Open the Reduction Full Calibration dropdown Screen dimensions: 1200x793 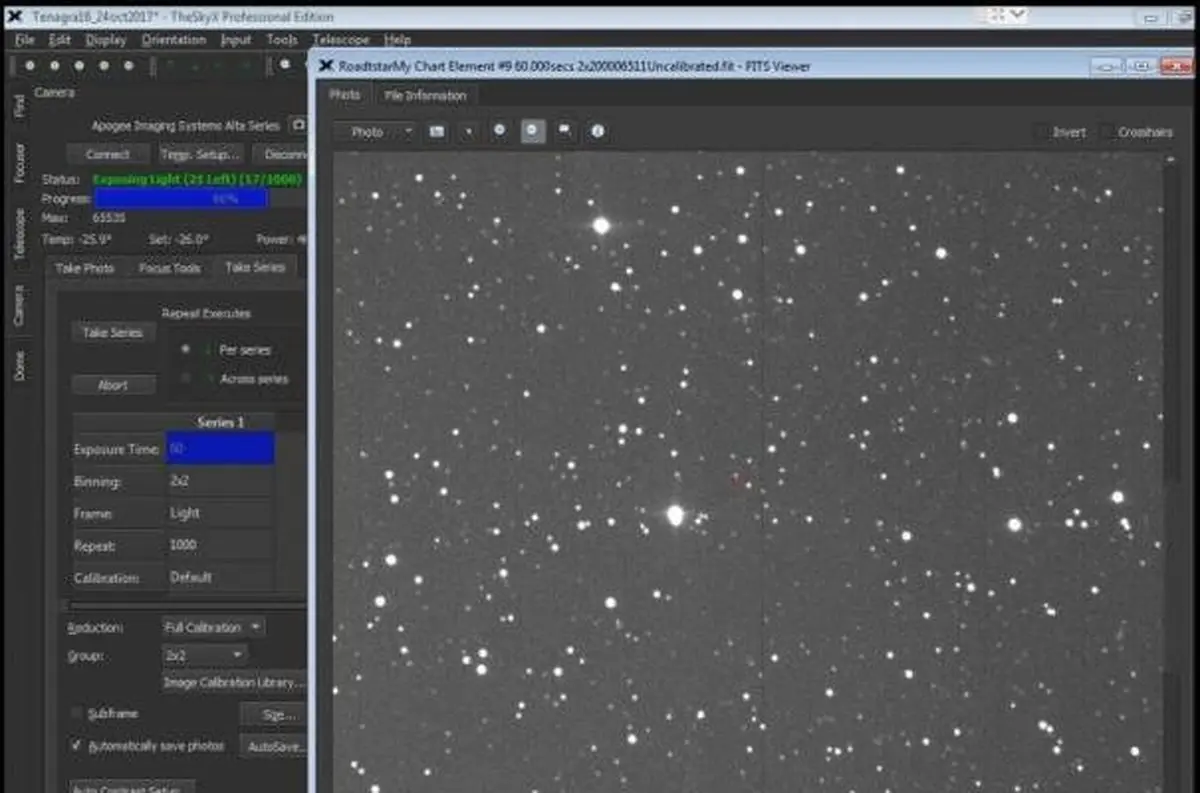[213, 627]
